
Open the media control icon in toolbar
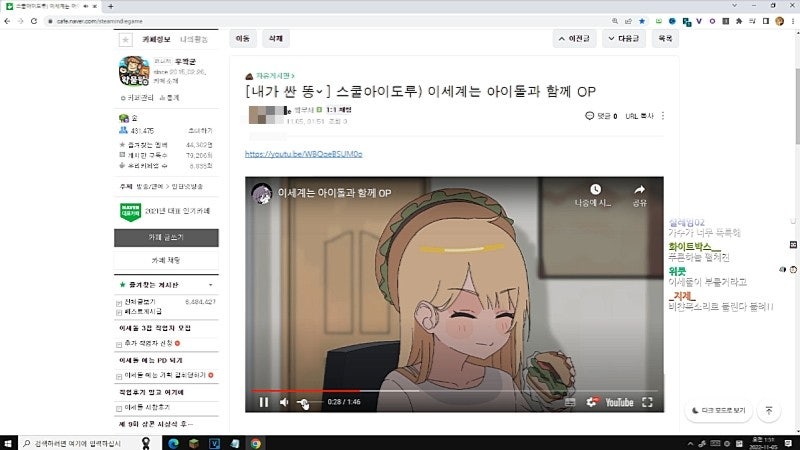coord(752,21)
